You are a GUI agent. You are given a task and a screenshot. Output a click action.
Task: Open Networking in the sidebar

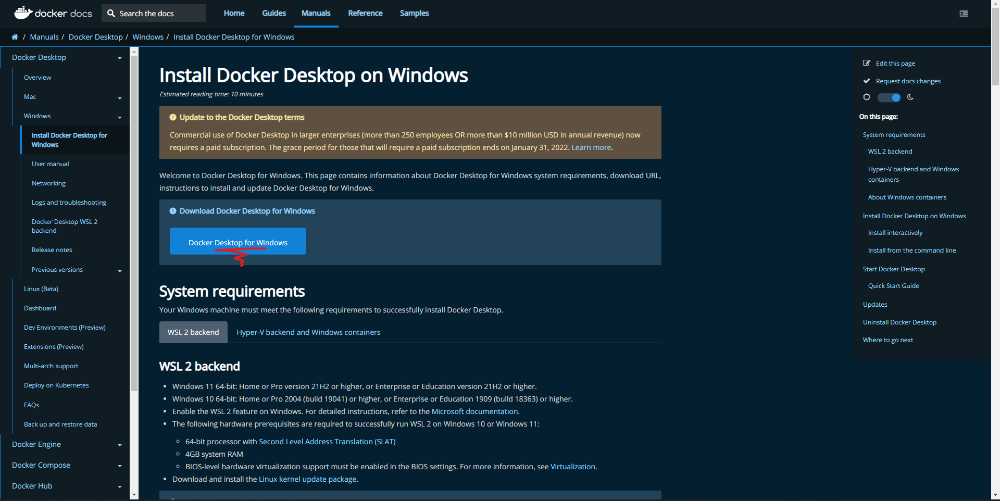[x=48, y=184]
